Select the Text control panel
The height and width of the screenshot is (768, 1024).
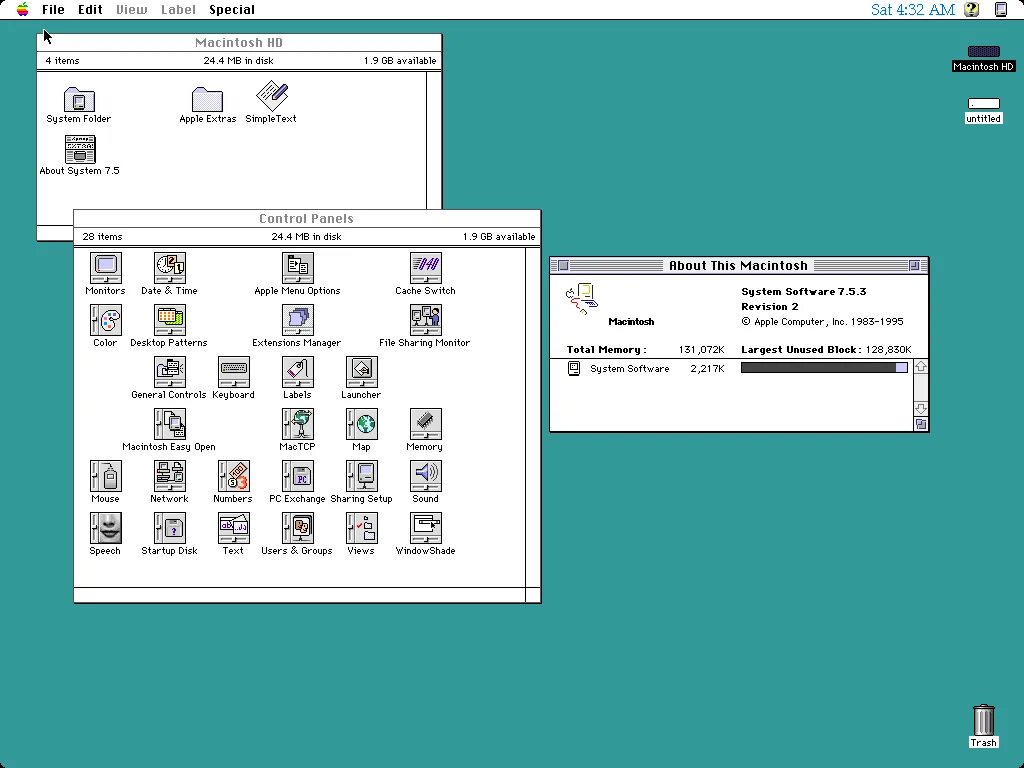(233, 528)
